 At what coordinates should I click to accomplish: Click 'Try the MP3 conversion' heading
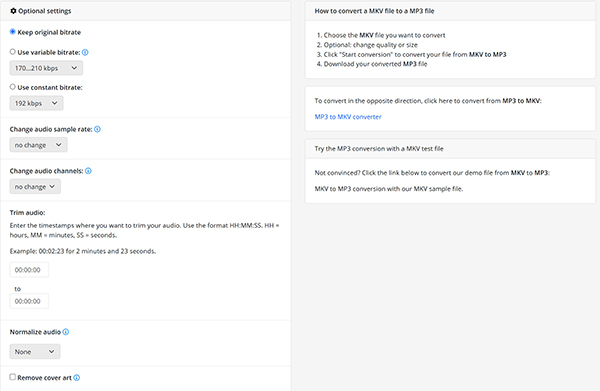(379, 148)
